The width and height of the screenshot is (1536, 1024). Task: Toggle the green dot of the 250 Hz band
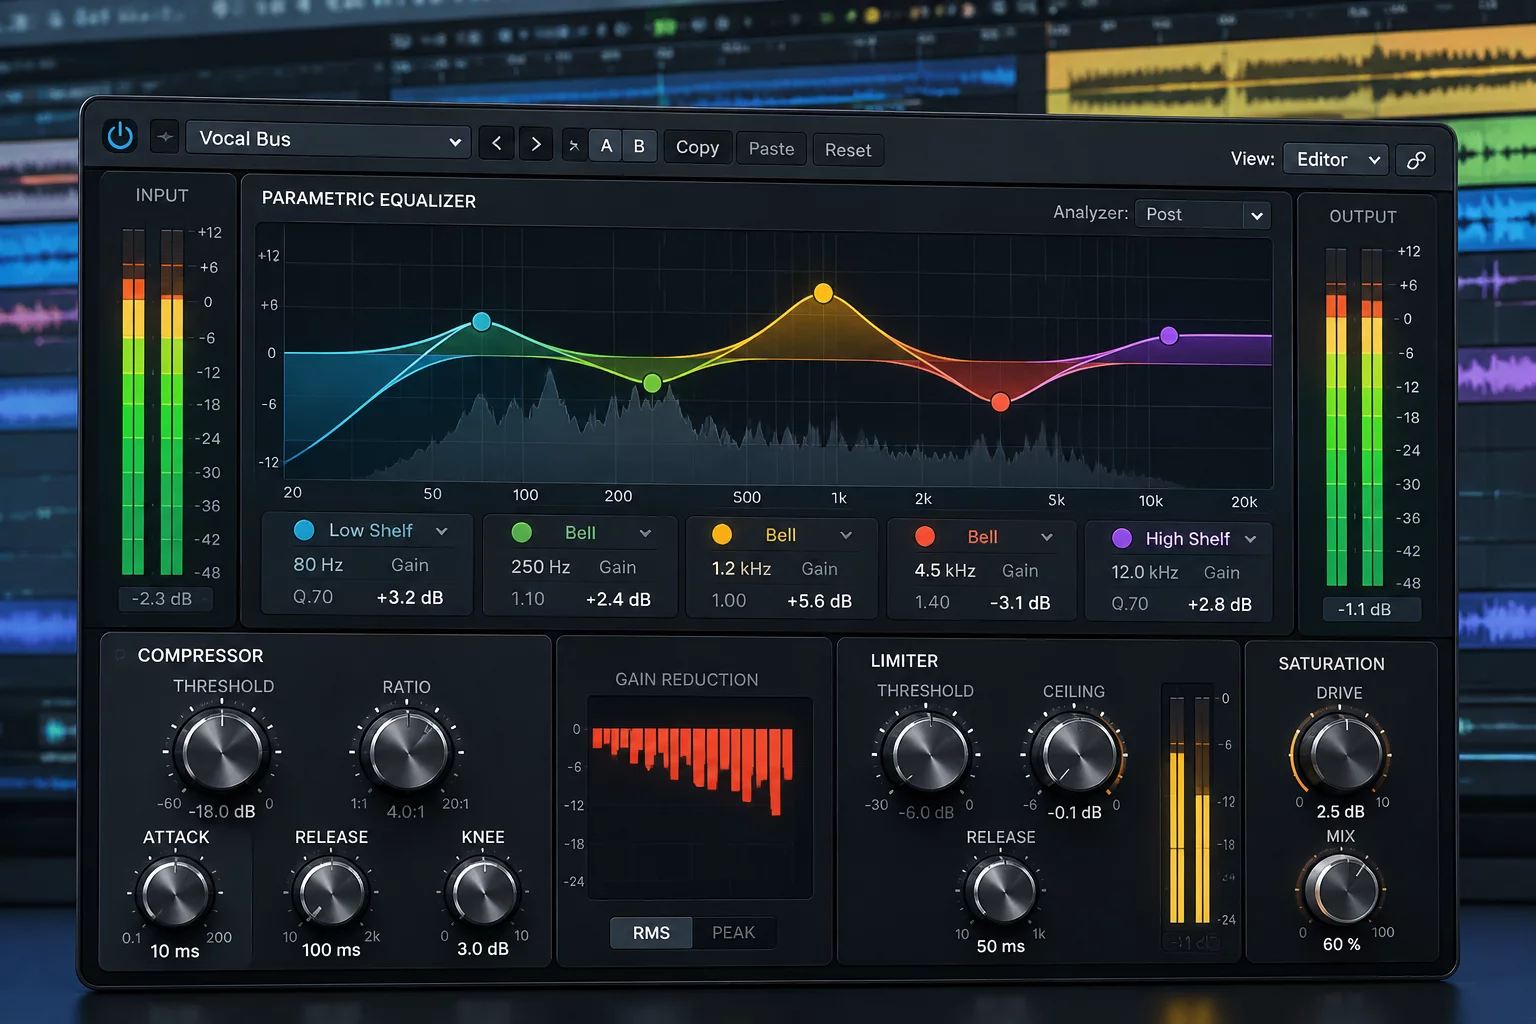coord(522,532)
